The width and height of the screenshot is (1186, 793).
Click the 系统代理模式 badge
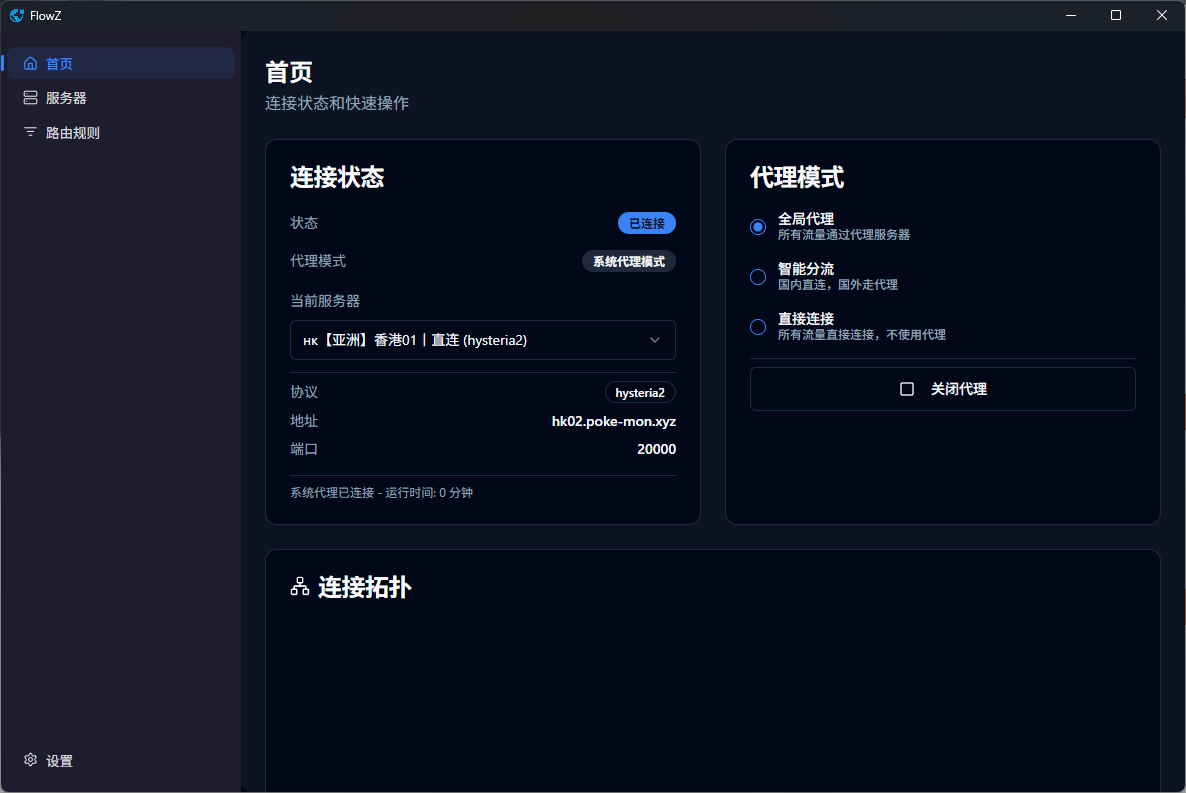pos(628,260)
